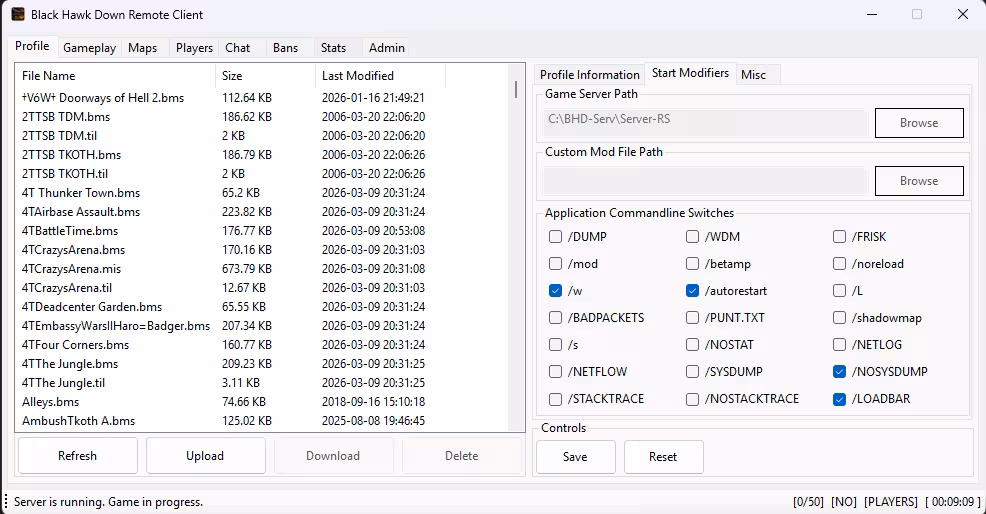This screenshot has width=986, height=514.
Task: Enable the /STACKTRACE checkbox
Action: tap(555, 399)
